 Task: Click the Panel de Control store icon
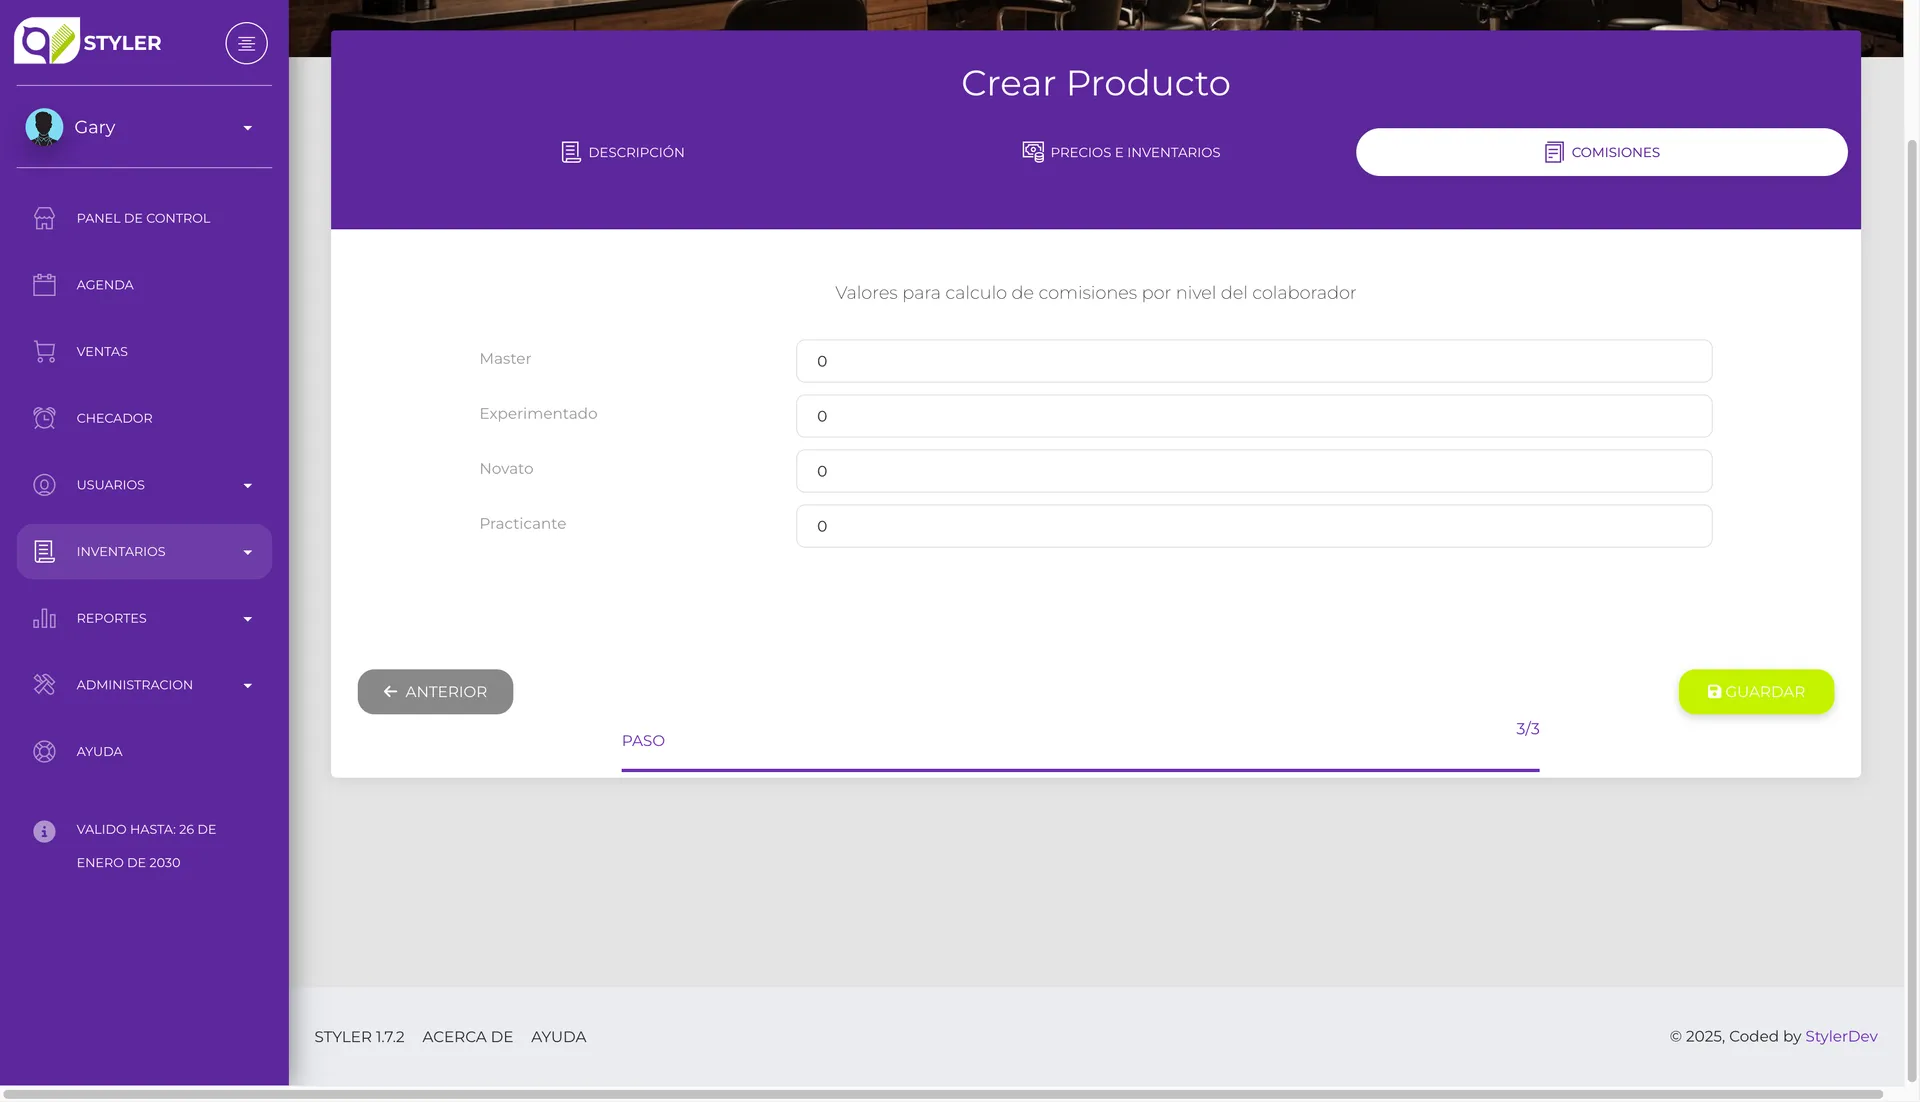tap(44, 218)
